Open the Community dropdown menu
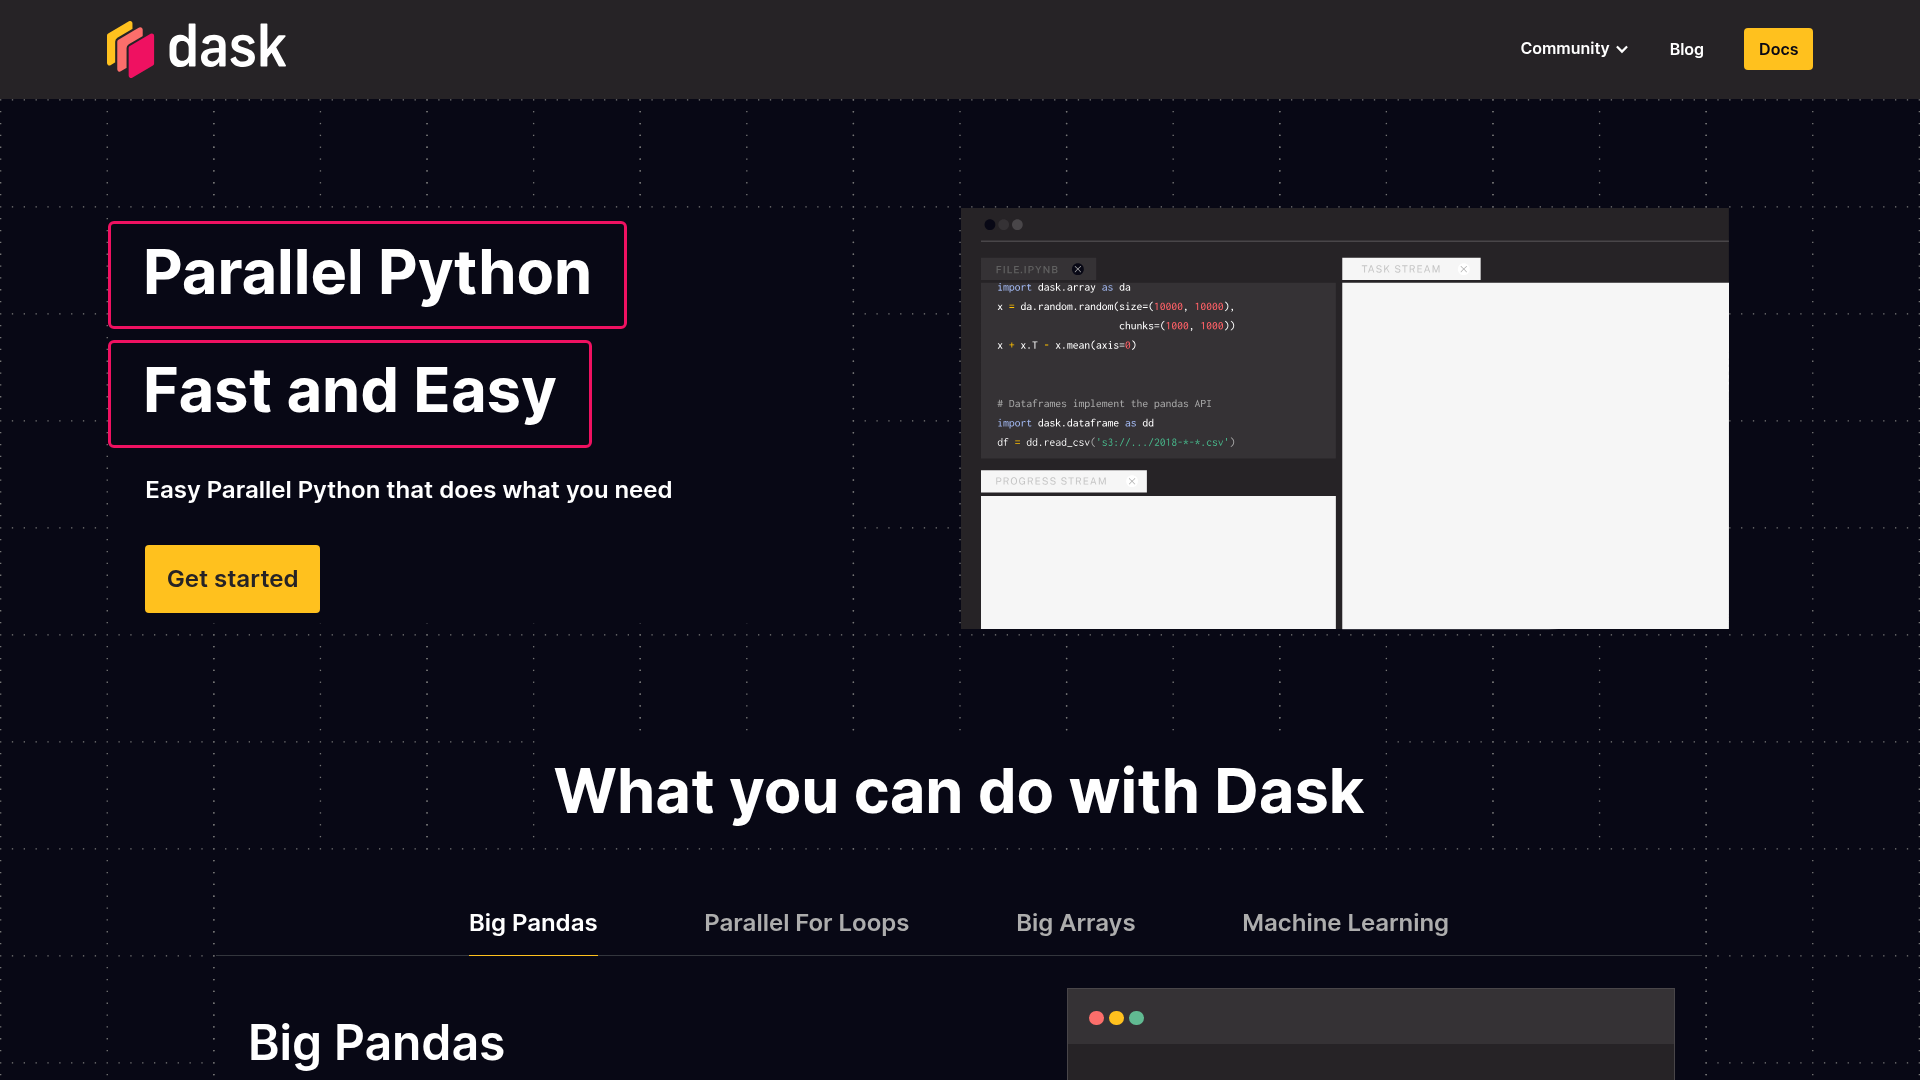This screenshot has height=1080, width=1920. (1564, 48)
